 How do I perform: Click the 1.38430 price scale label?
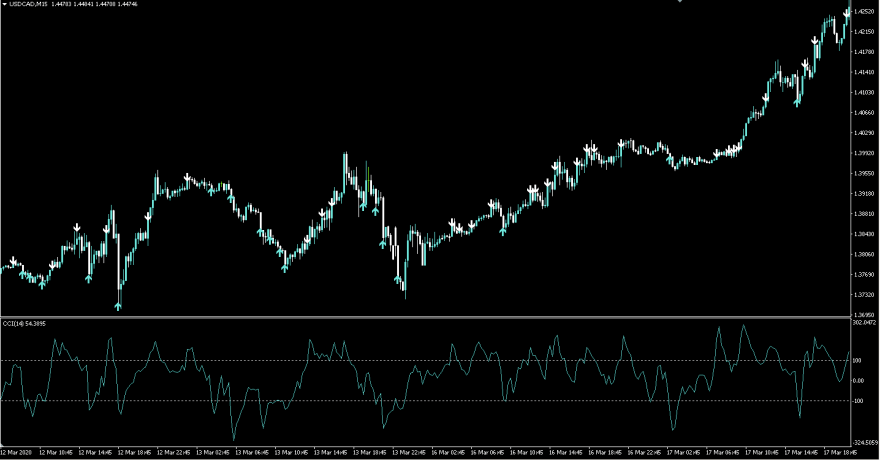pyautogui.click(x=865, y=234)
